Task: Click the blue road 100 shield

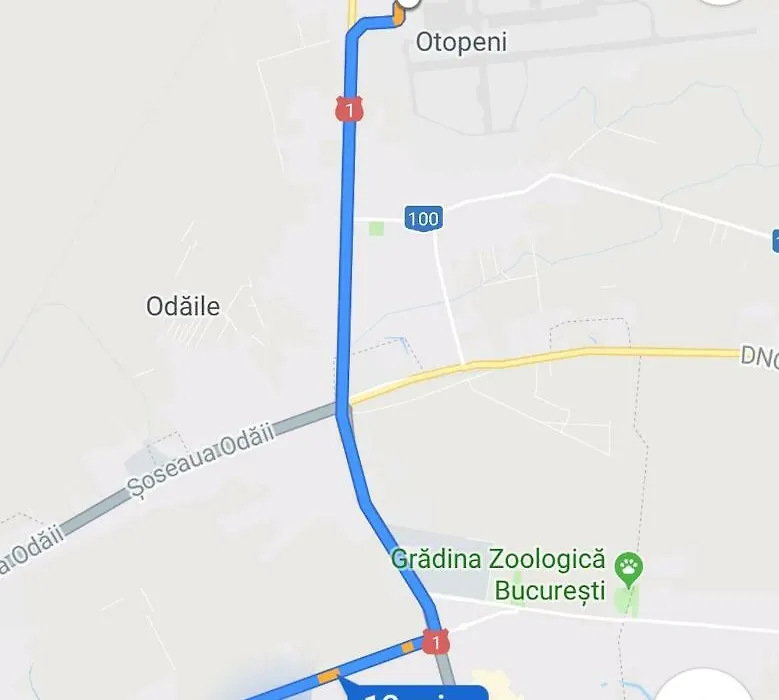Action: click(423, 218)
